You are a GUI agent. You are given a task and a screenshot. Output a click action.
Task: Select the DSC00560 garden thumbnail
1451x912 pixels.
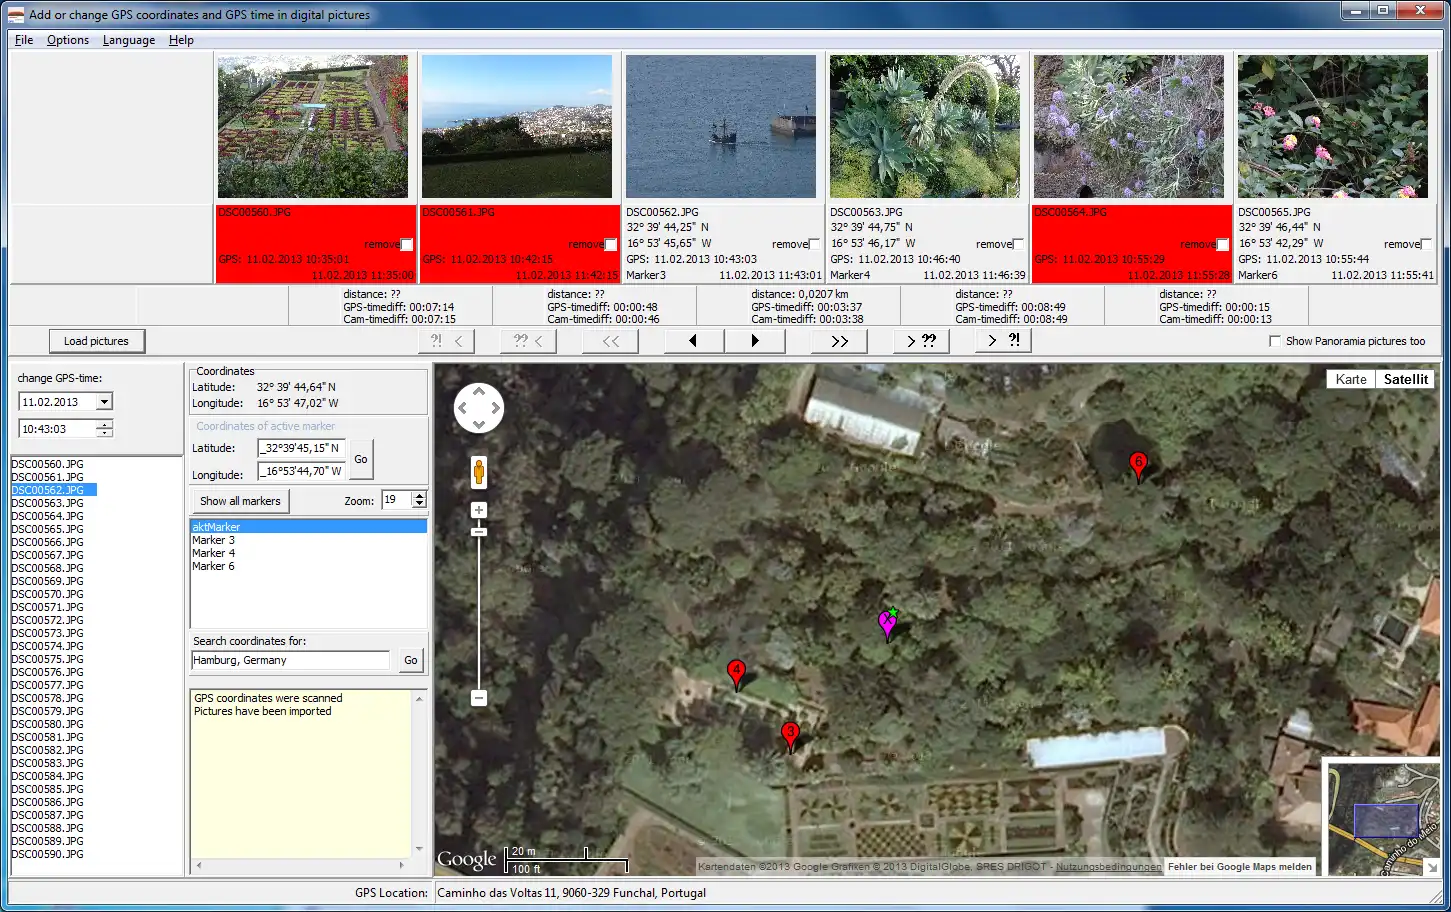pyautogui.click(x=313, y=126)
